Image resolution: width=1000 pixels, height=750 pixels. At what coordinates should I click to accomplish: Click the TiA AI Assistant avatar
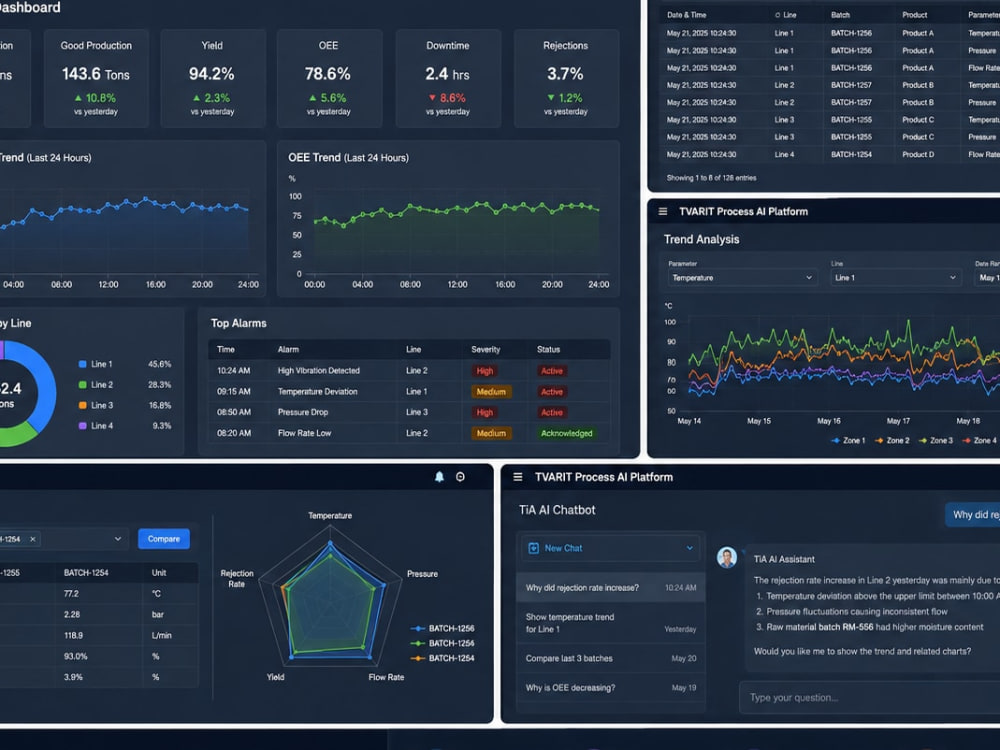pos(727,557)
